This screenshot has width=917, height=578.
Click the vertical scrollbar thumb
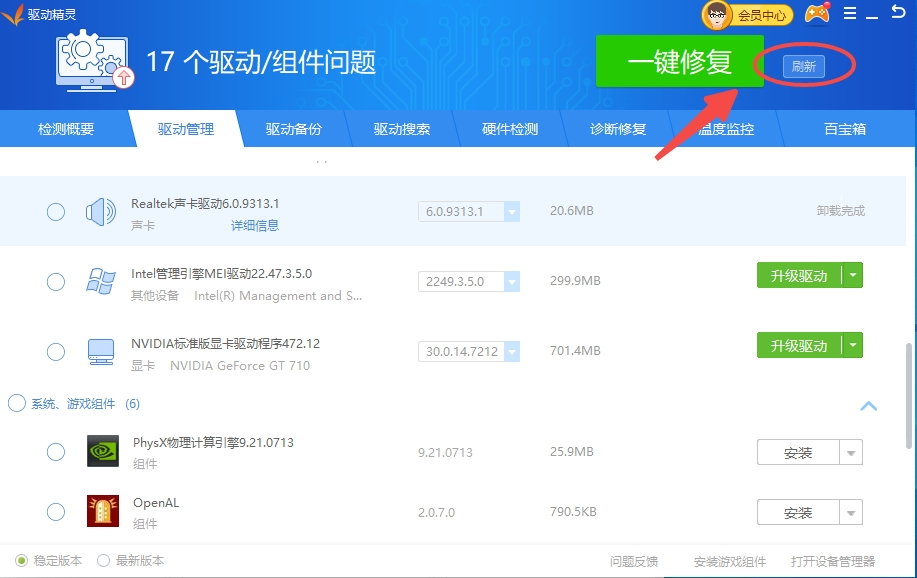point(908,395)
